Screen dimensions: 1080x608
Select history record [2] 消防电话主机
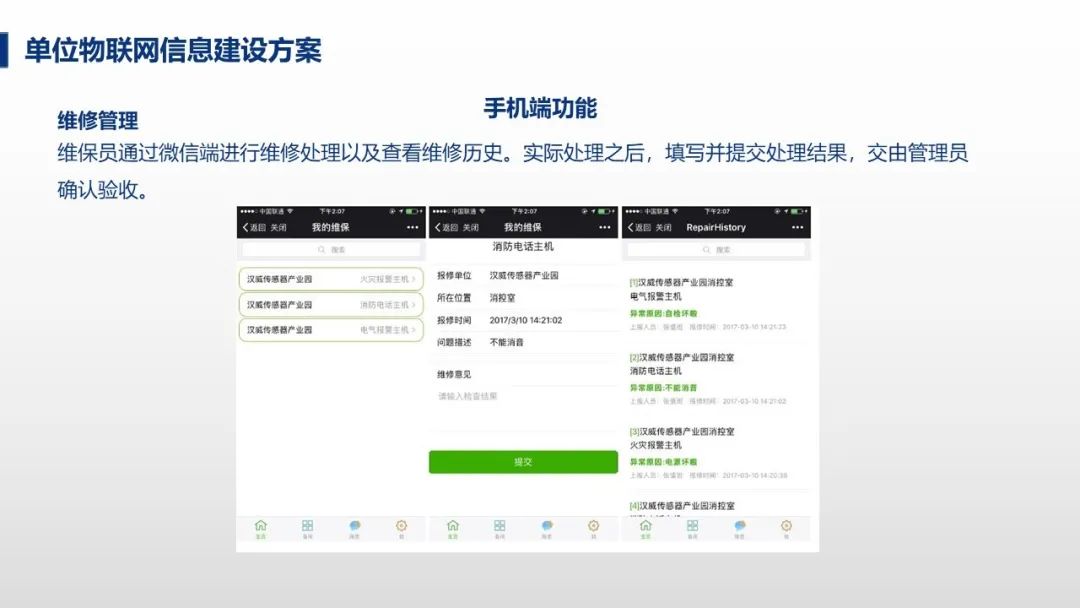tap(716, 379)
